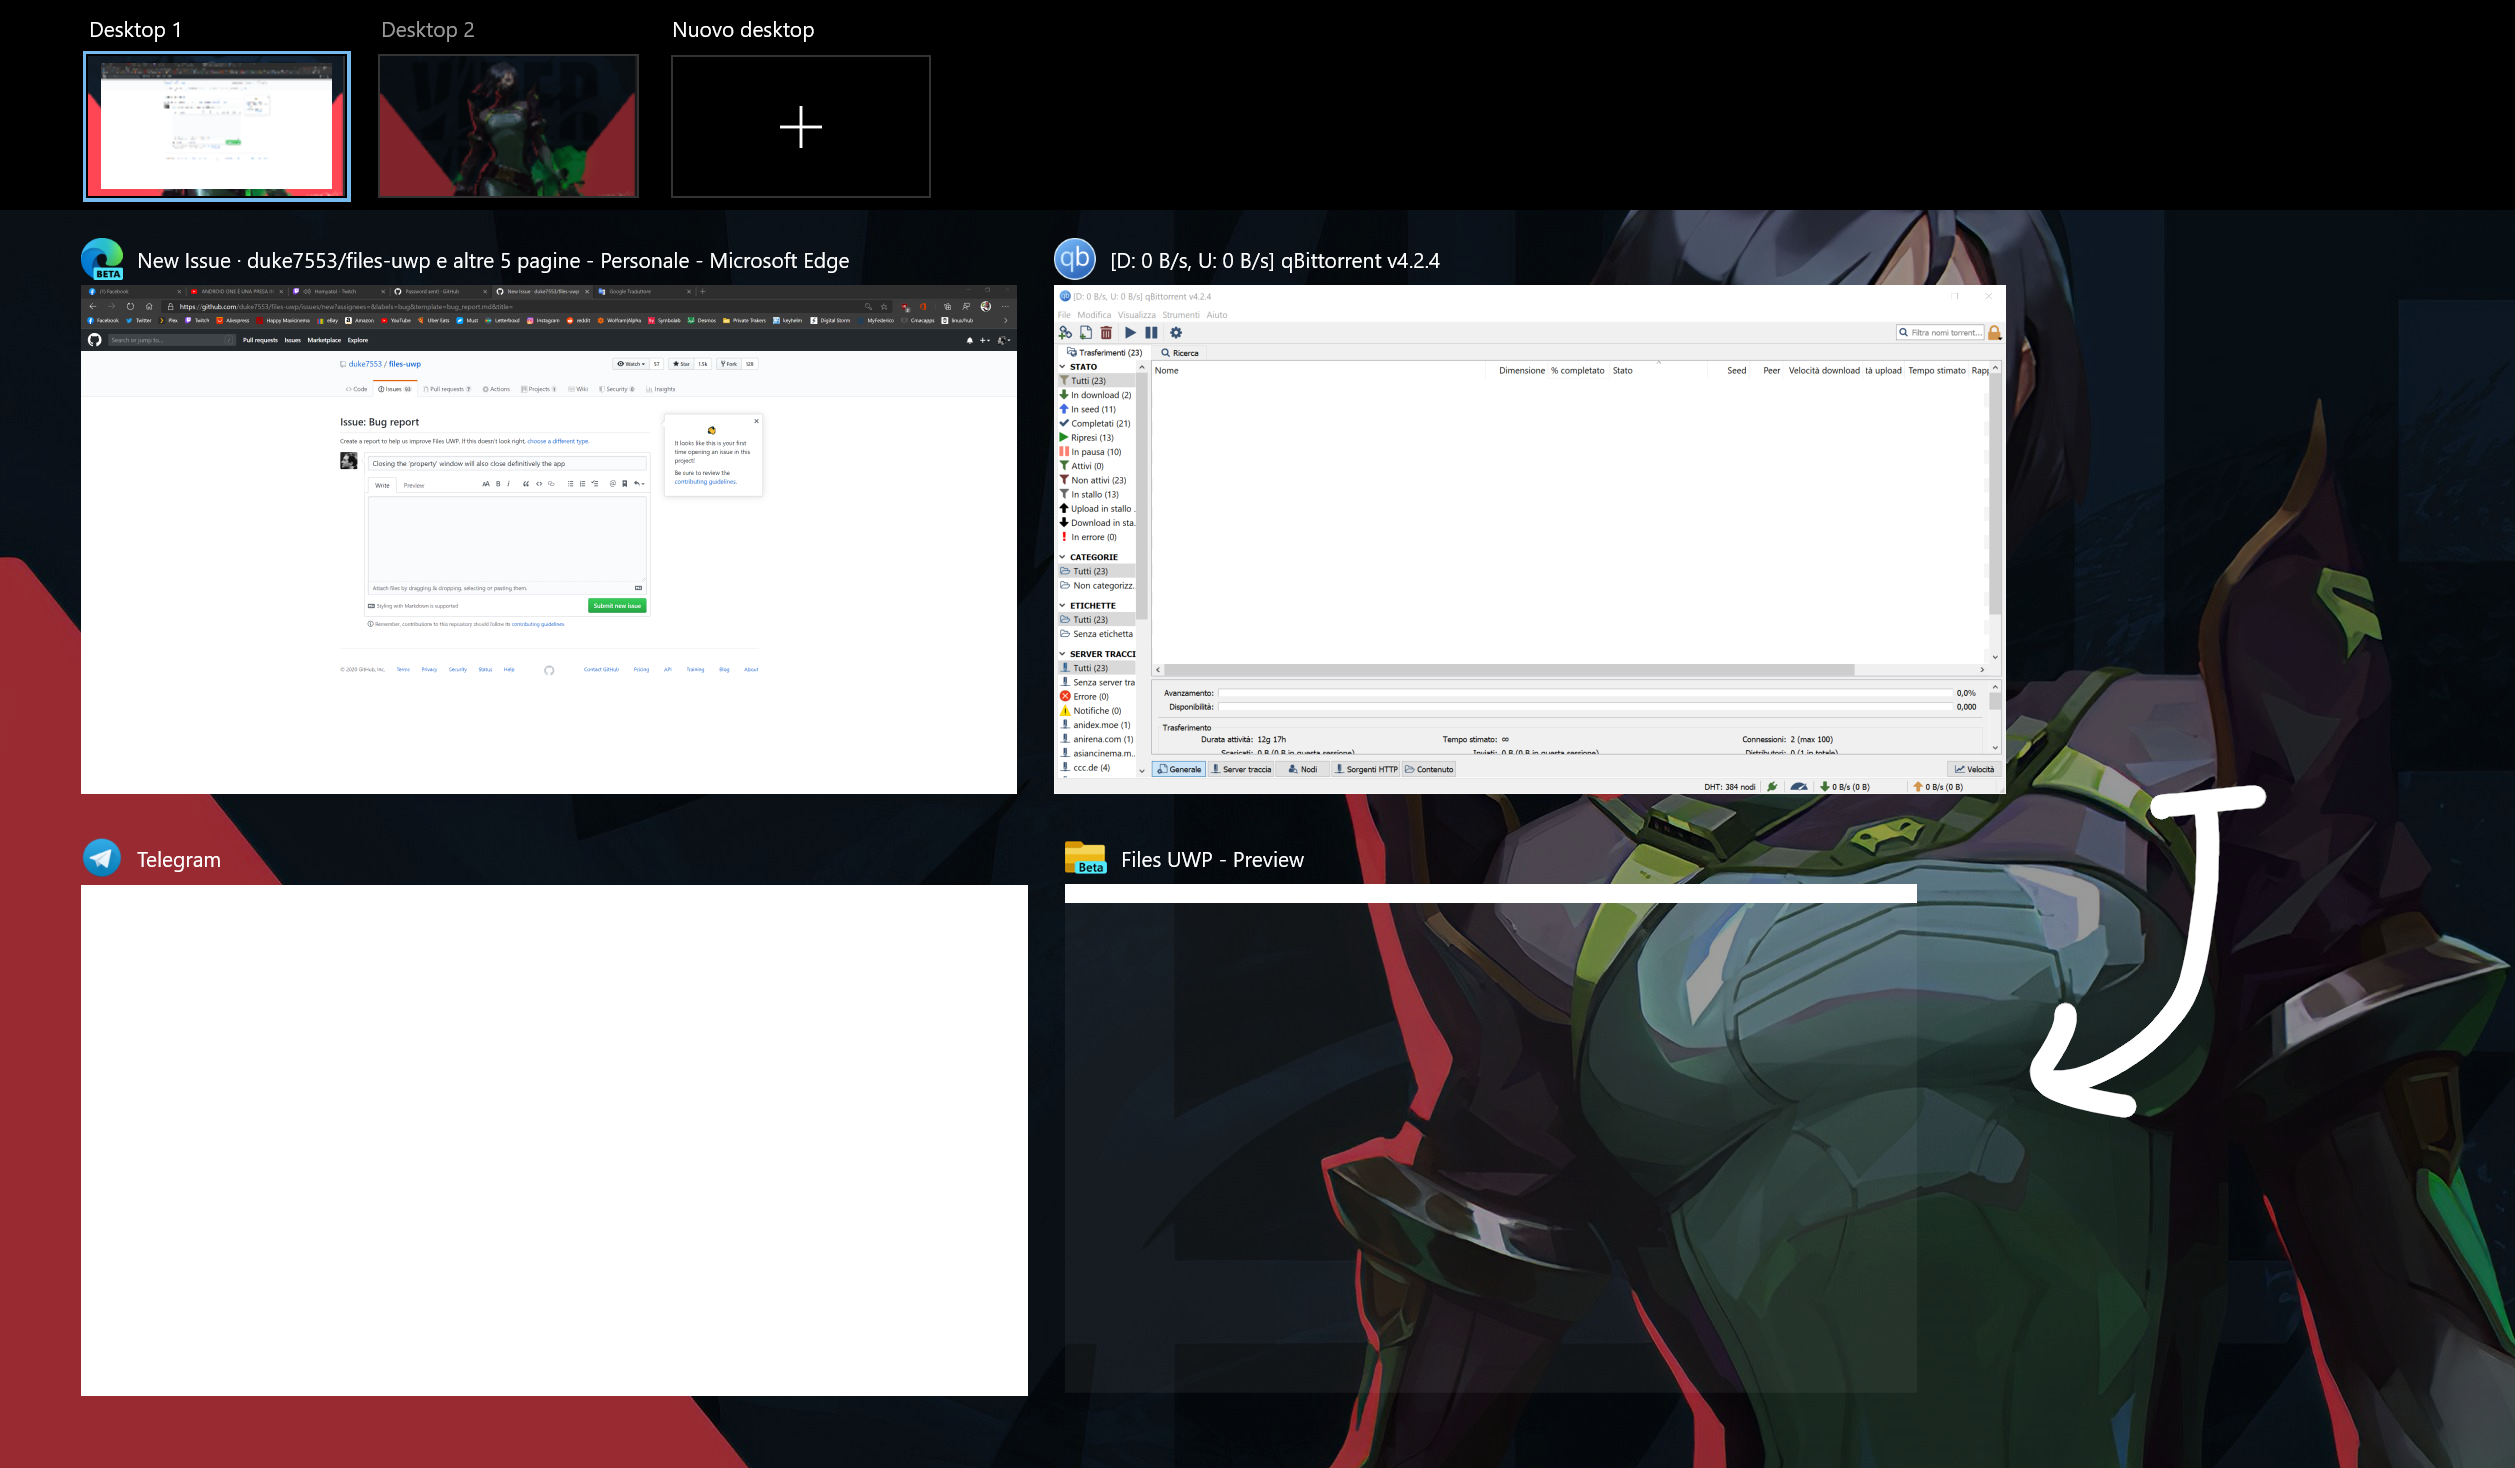Click the Telegram app icon
Screen dimensions: 2515x1468
[x=101, y=858]
